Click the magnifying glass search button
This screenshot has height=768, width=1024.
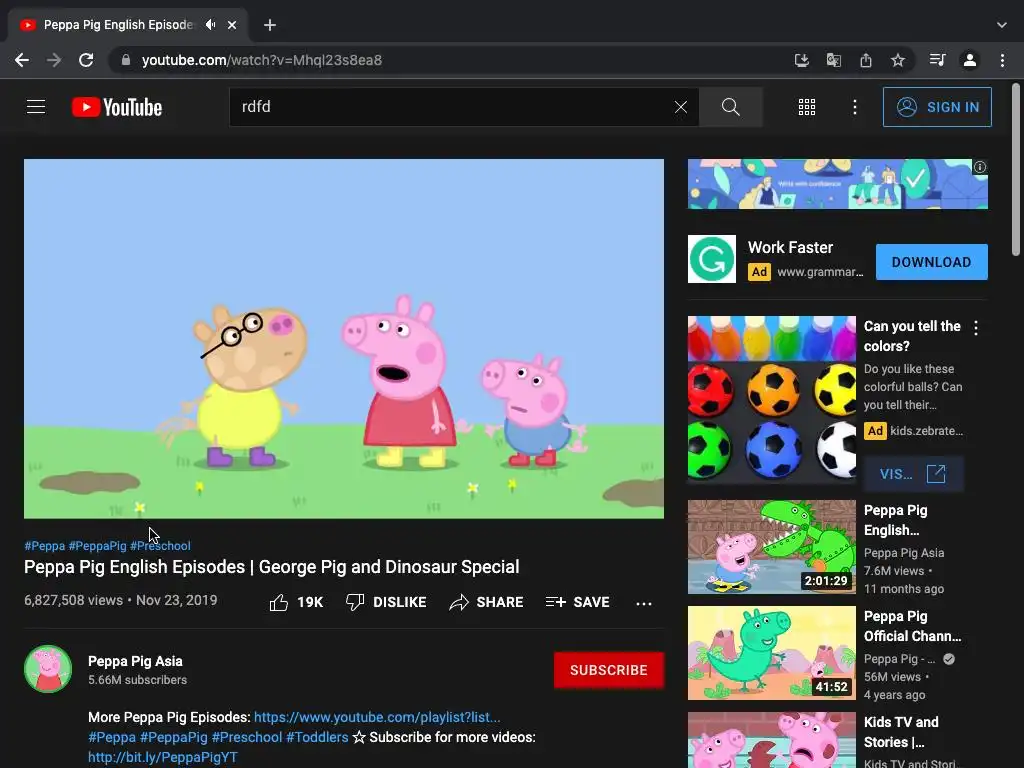[x=731, y=107]
